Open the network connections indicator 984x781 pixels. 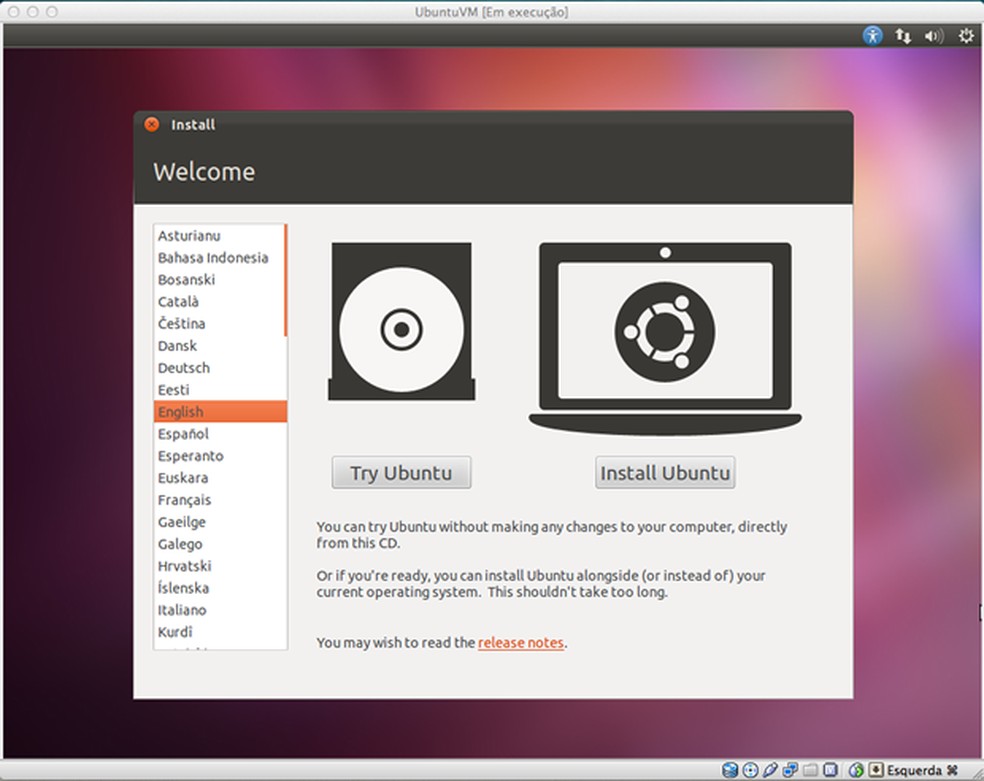tap(903, 36)
